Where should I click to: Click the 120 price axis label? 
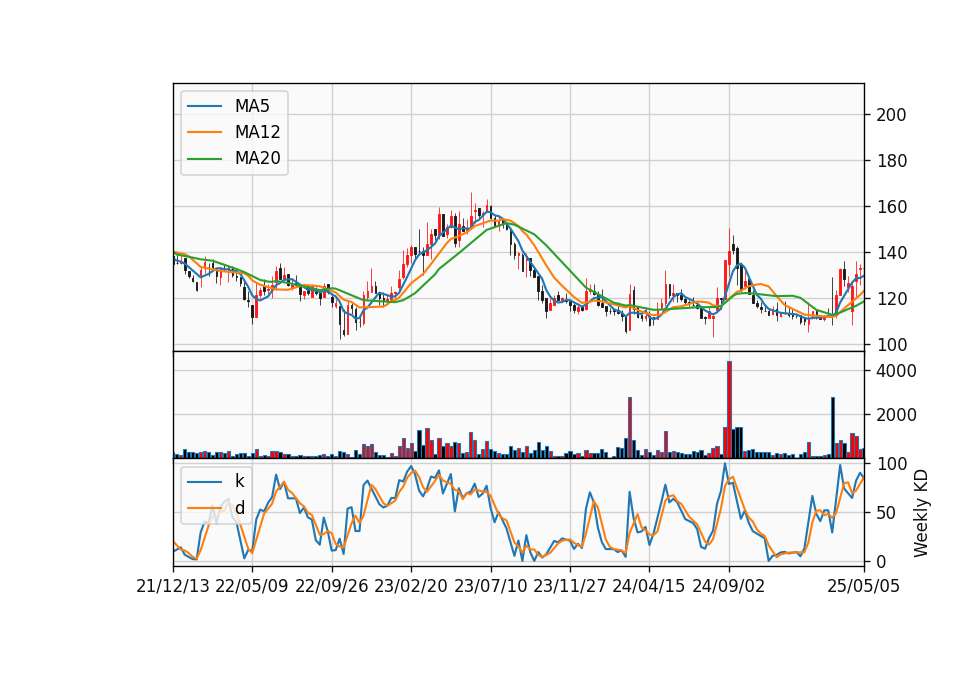point(891,299)
